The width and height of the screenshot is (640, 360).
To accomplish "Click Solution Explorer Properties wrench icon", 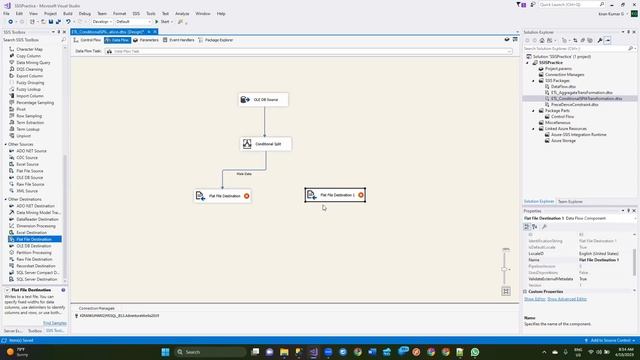I will coord(600,40).
